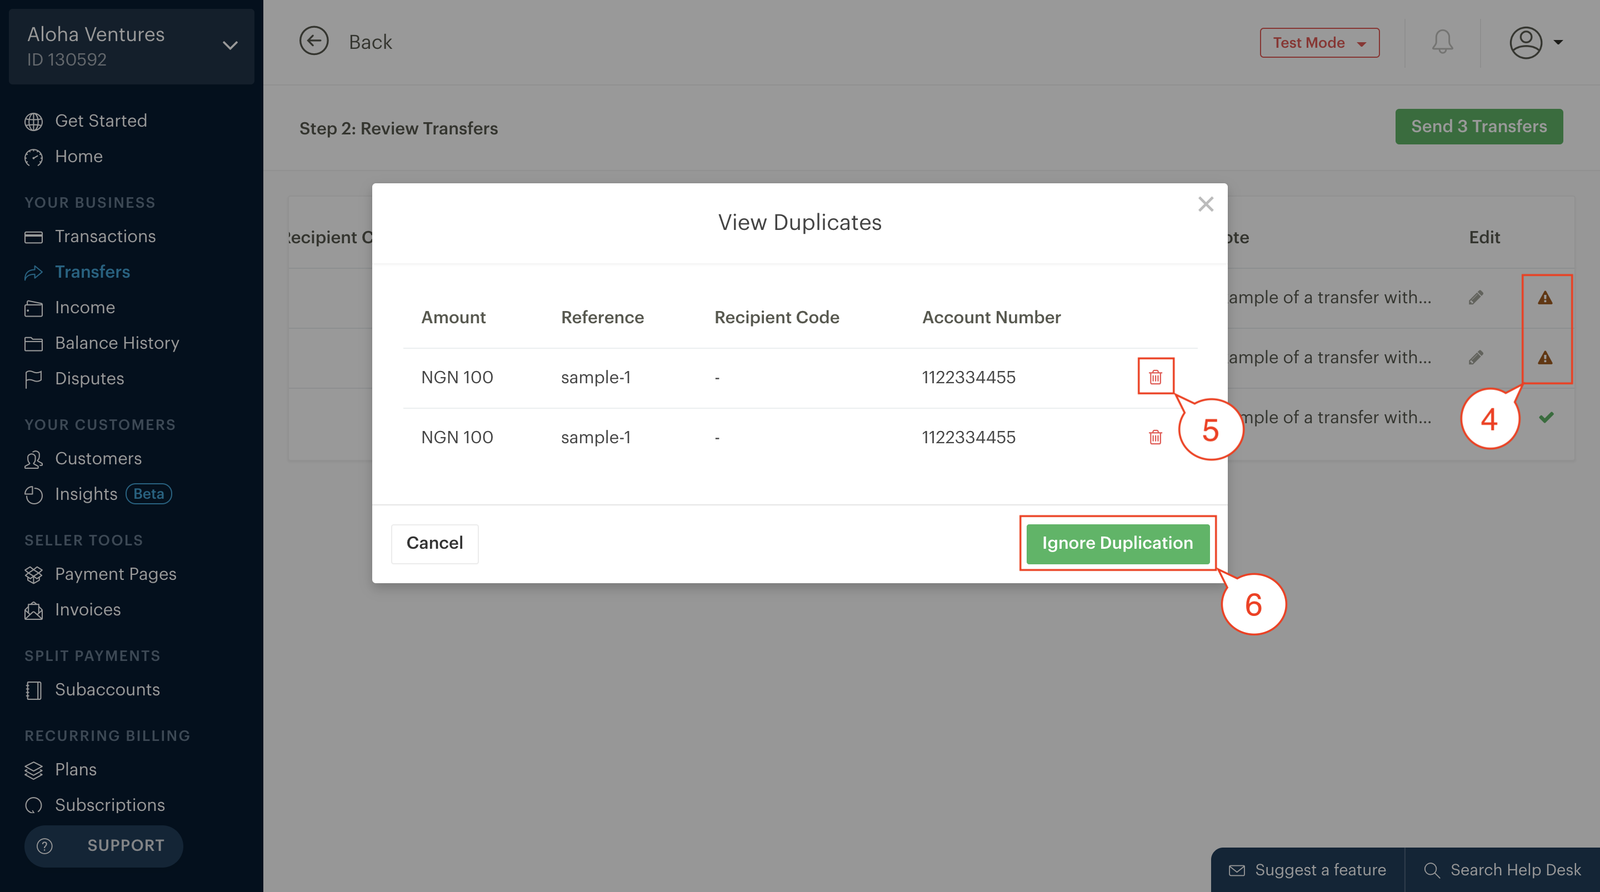The height and width of the screenshot is (892, 1600).
Task: Open Payment Pages in sidebar
Action: point(101,574)
